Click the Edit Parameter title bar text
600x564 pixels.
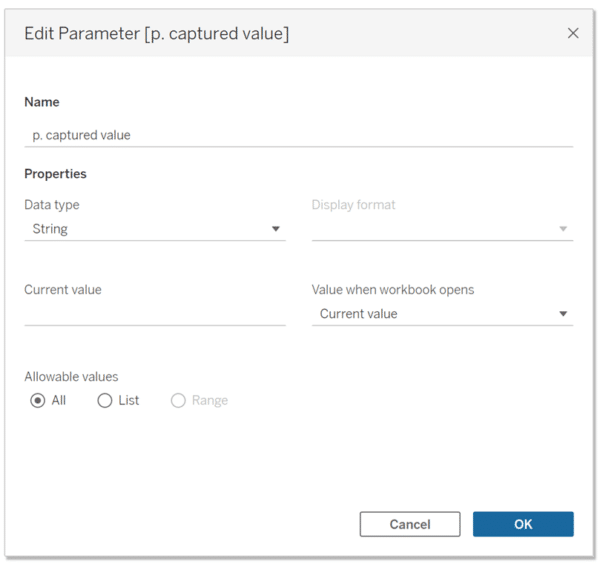click(x=157, y=34)
